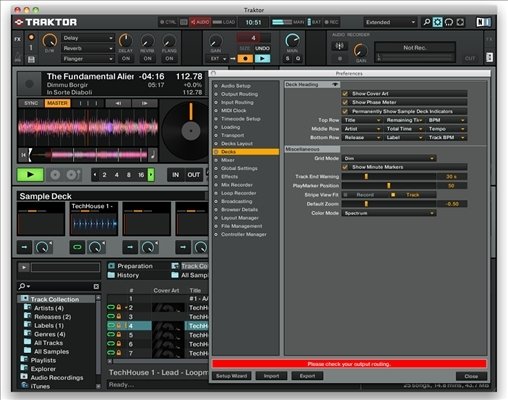
Task: Open Audio Setup preferences
Action: pyautogui.click(x=235, y=86)
